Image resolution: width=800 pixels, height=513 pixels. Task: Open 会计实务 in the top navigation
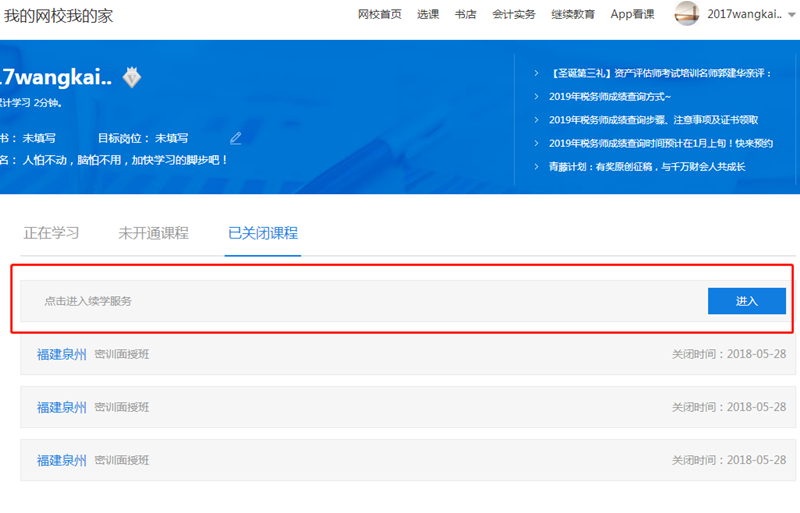point(513,14)
